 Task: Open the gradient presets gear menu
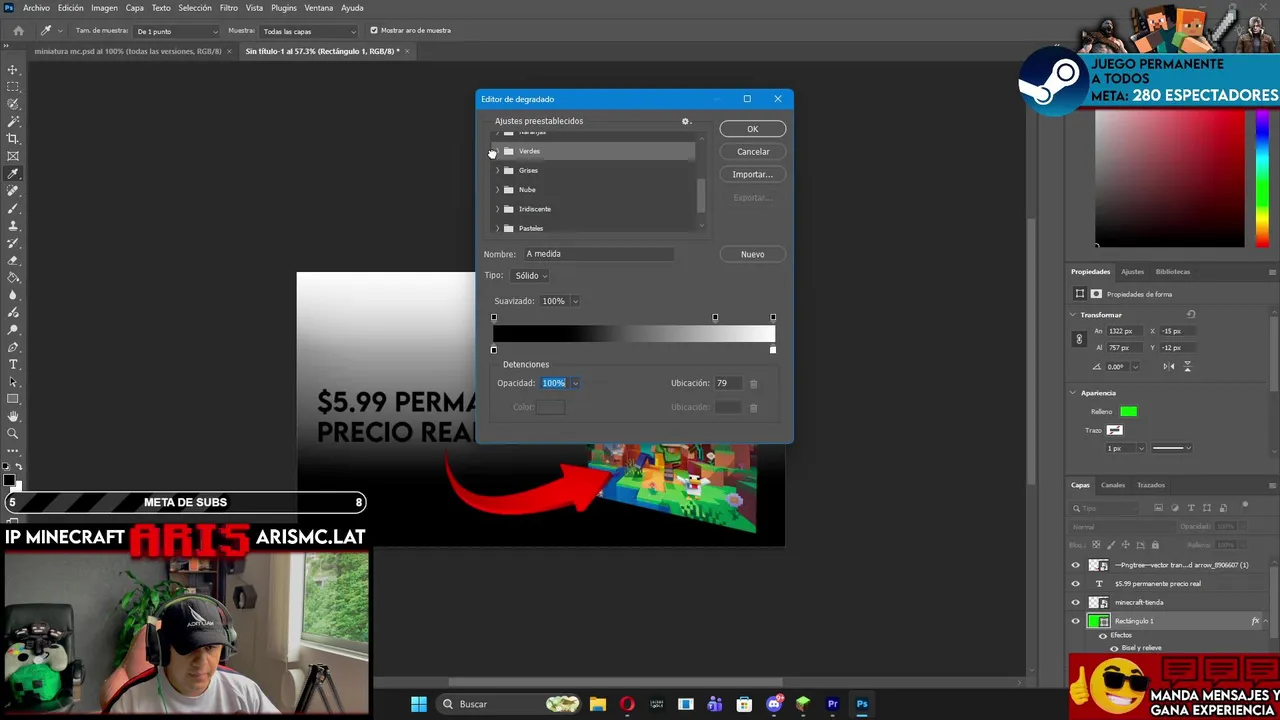click(x=686, y=121)
